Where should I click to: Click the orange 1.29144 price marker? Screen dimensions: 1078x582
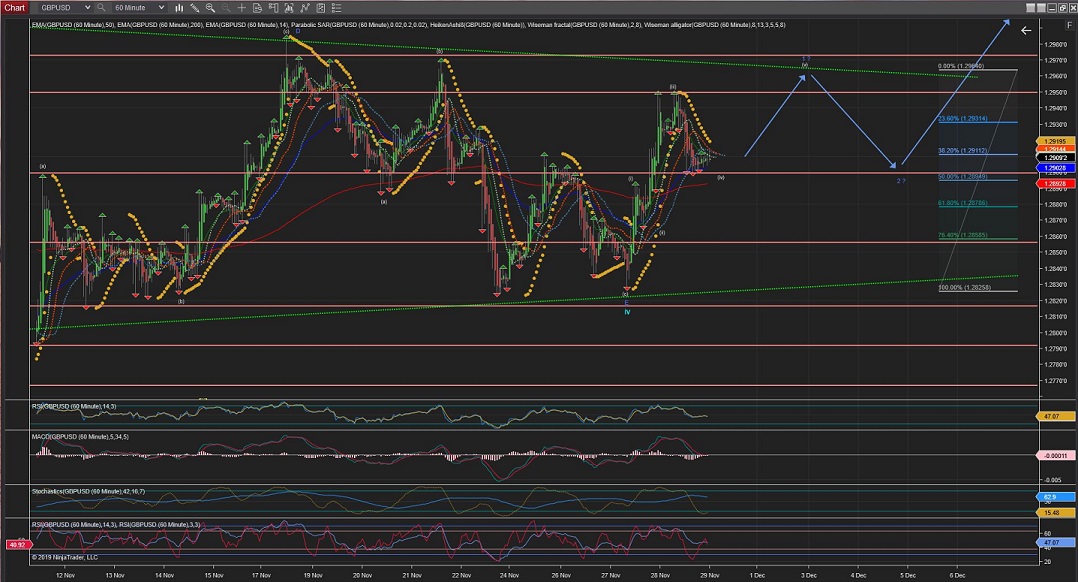tap(1055, 149)
